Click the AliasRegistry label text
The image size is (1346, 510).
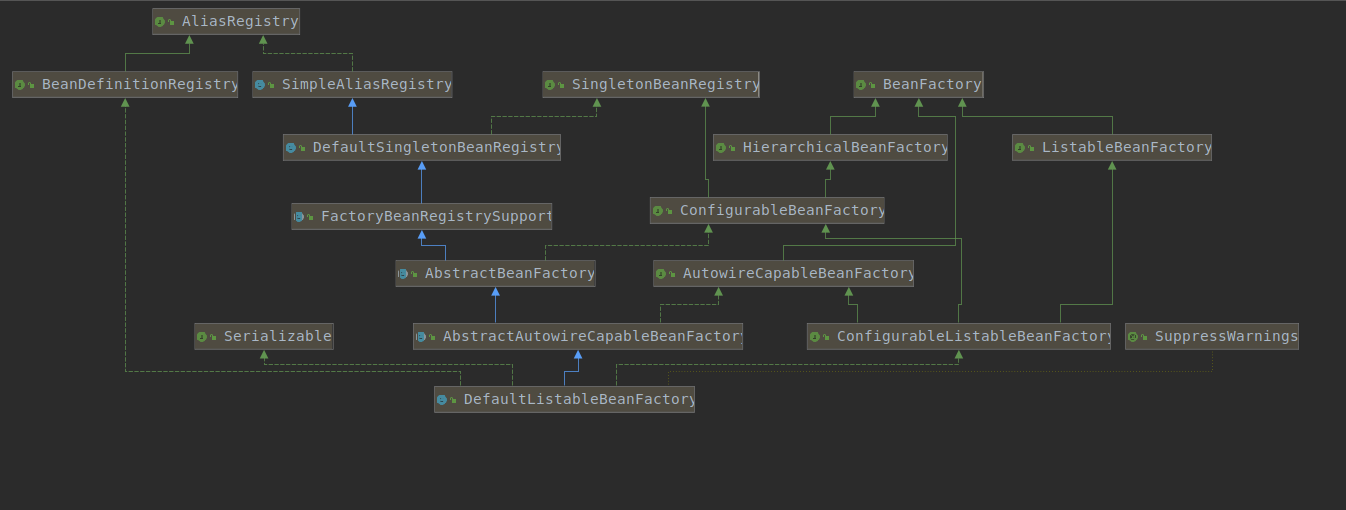pyautogui.click(x=239, y=21)
